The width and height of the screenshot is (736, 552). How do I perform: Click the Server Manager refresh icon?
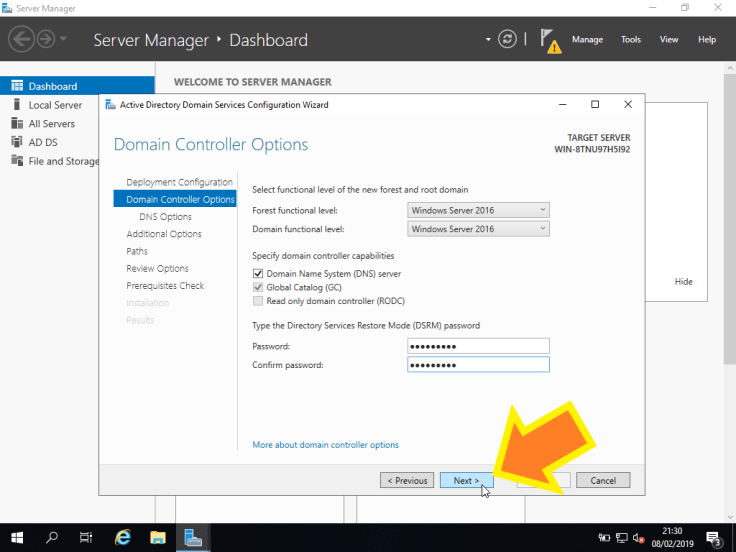tap(508, 39)
